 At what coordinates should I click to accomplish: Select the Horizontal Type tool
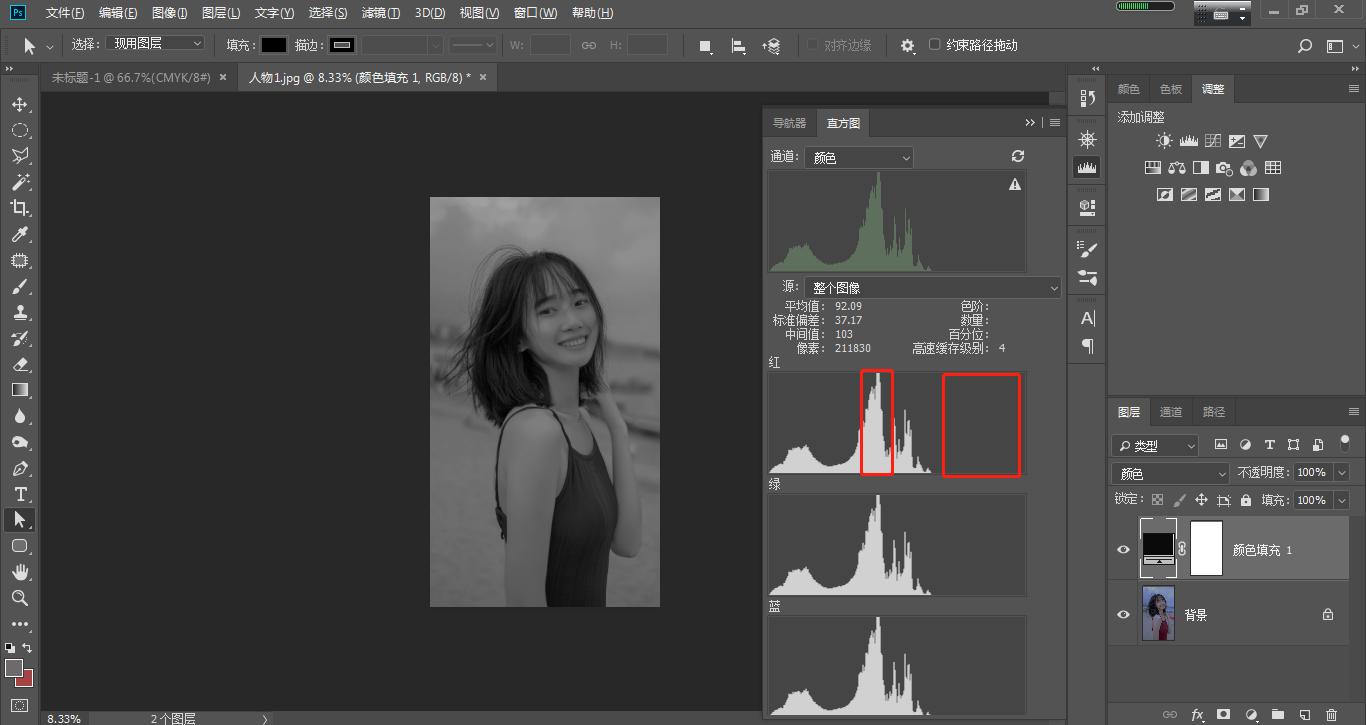tap(19, 494)
